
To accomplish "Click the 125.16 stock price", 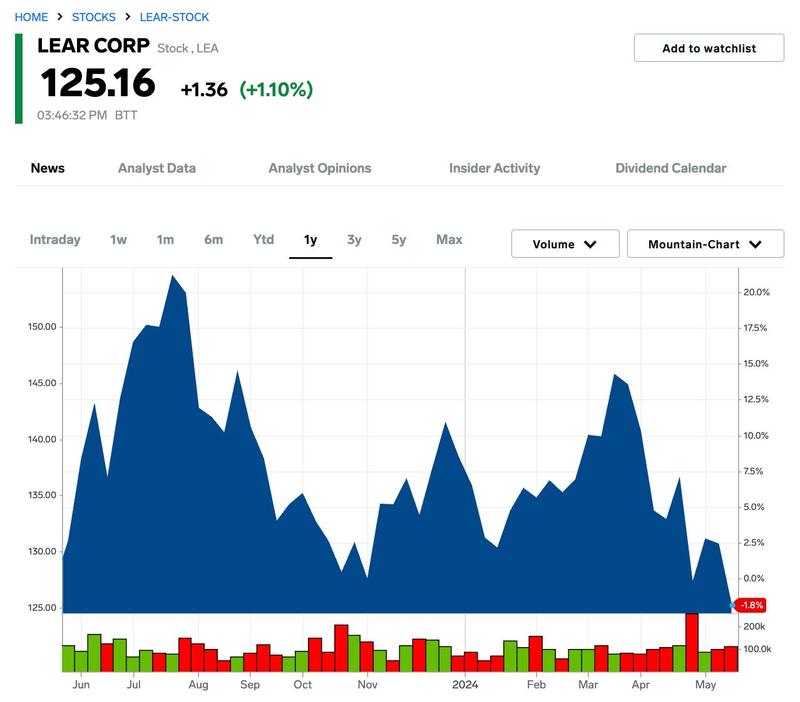I will coord(98,83).
